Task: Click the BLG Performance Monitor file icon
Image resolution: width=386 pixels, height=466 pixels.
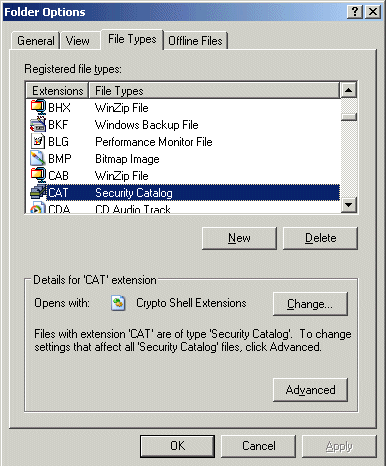Action: point(38,141)
